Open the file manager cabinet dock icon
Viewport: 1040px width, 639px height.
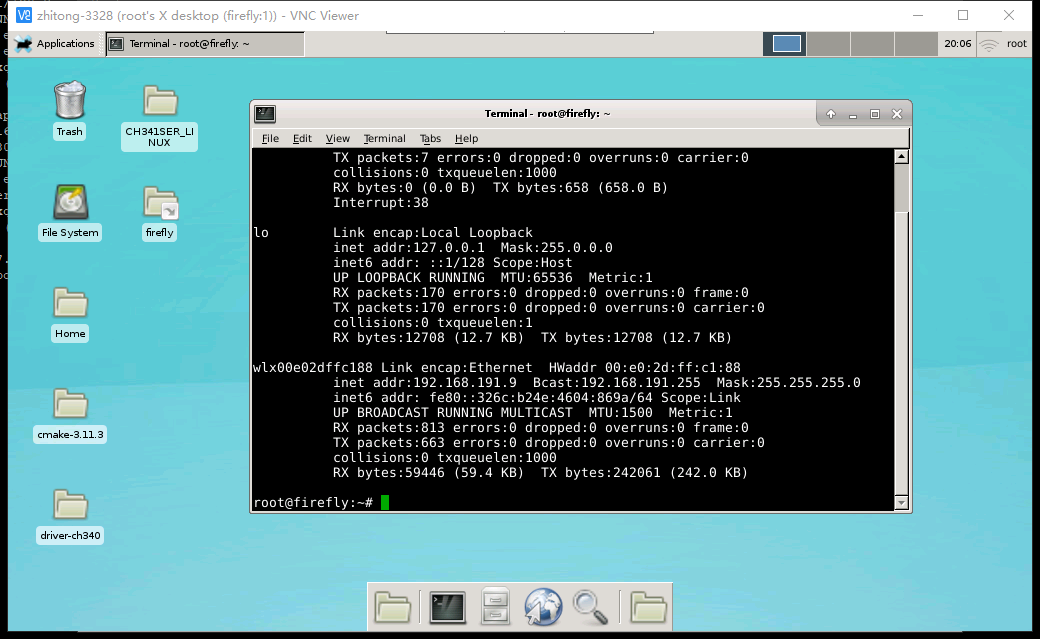click(x=495, y=606)
